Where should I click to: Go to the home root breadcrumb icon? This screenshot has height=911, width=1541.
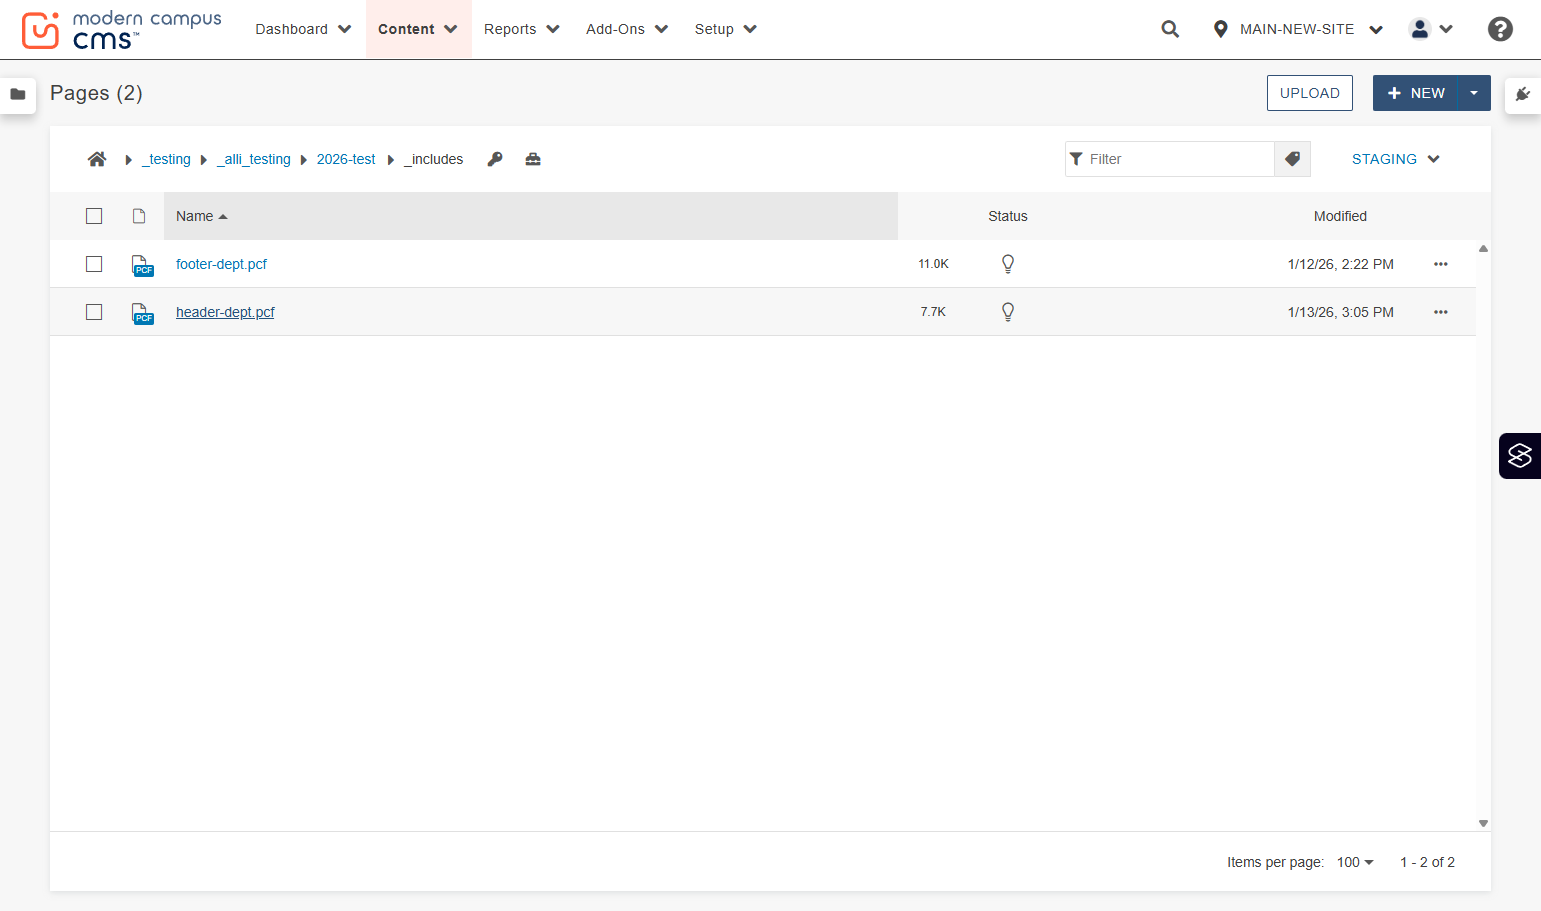97,159
